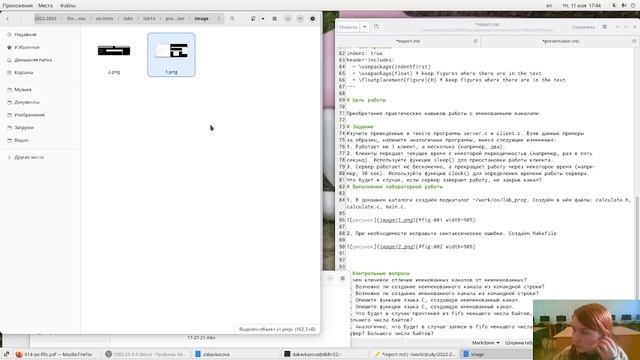Click settings gear in background window
640x360 pixels.
(342, 278)
